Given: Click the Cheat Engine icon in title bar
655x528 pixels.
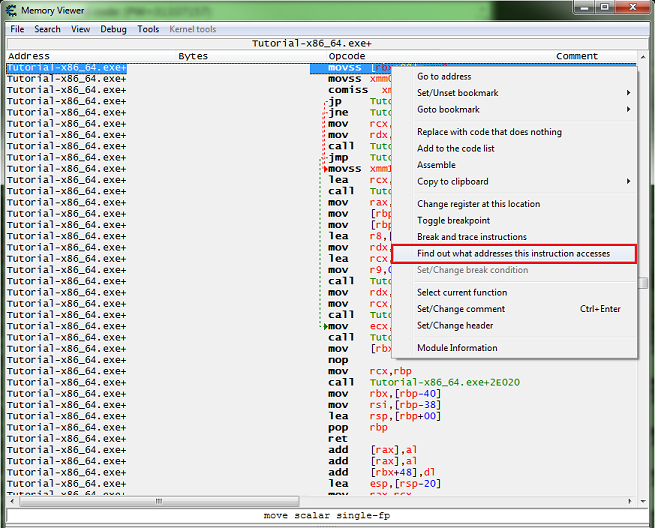Looking at the screenshot, I should click(x=11, y=10).
